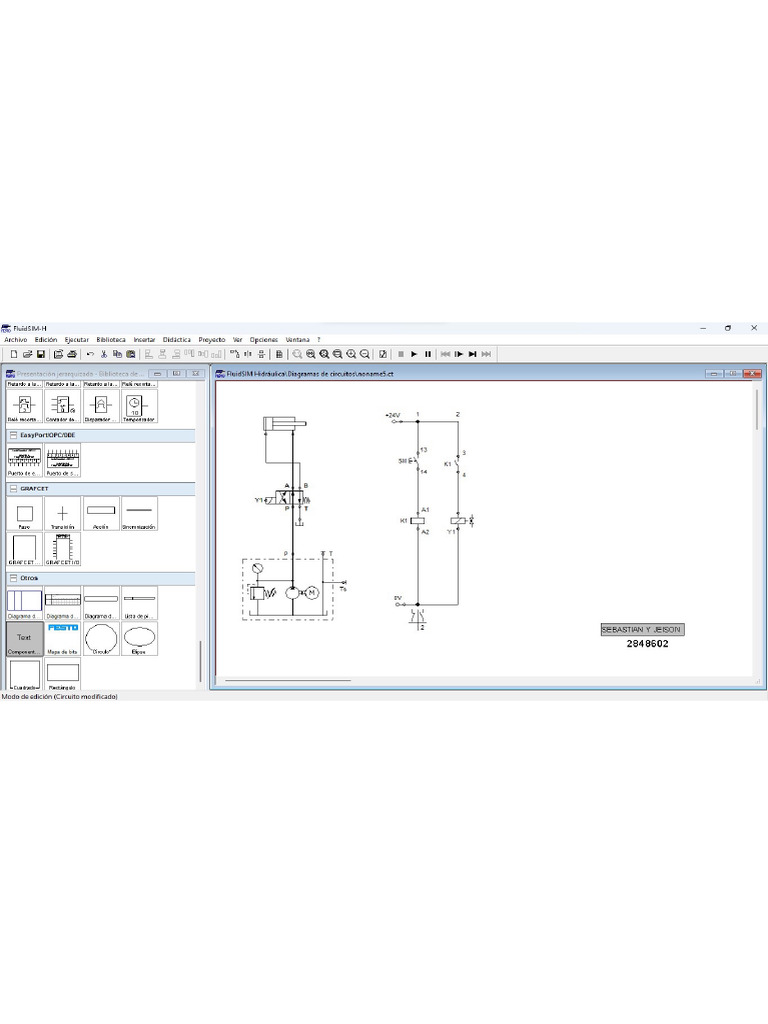768x1024 pixels.
Task: Stop the simulation
Action: pos(400,354)
